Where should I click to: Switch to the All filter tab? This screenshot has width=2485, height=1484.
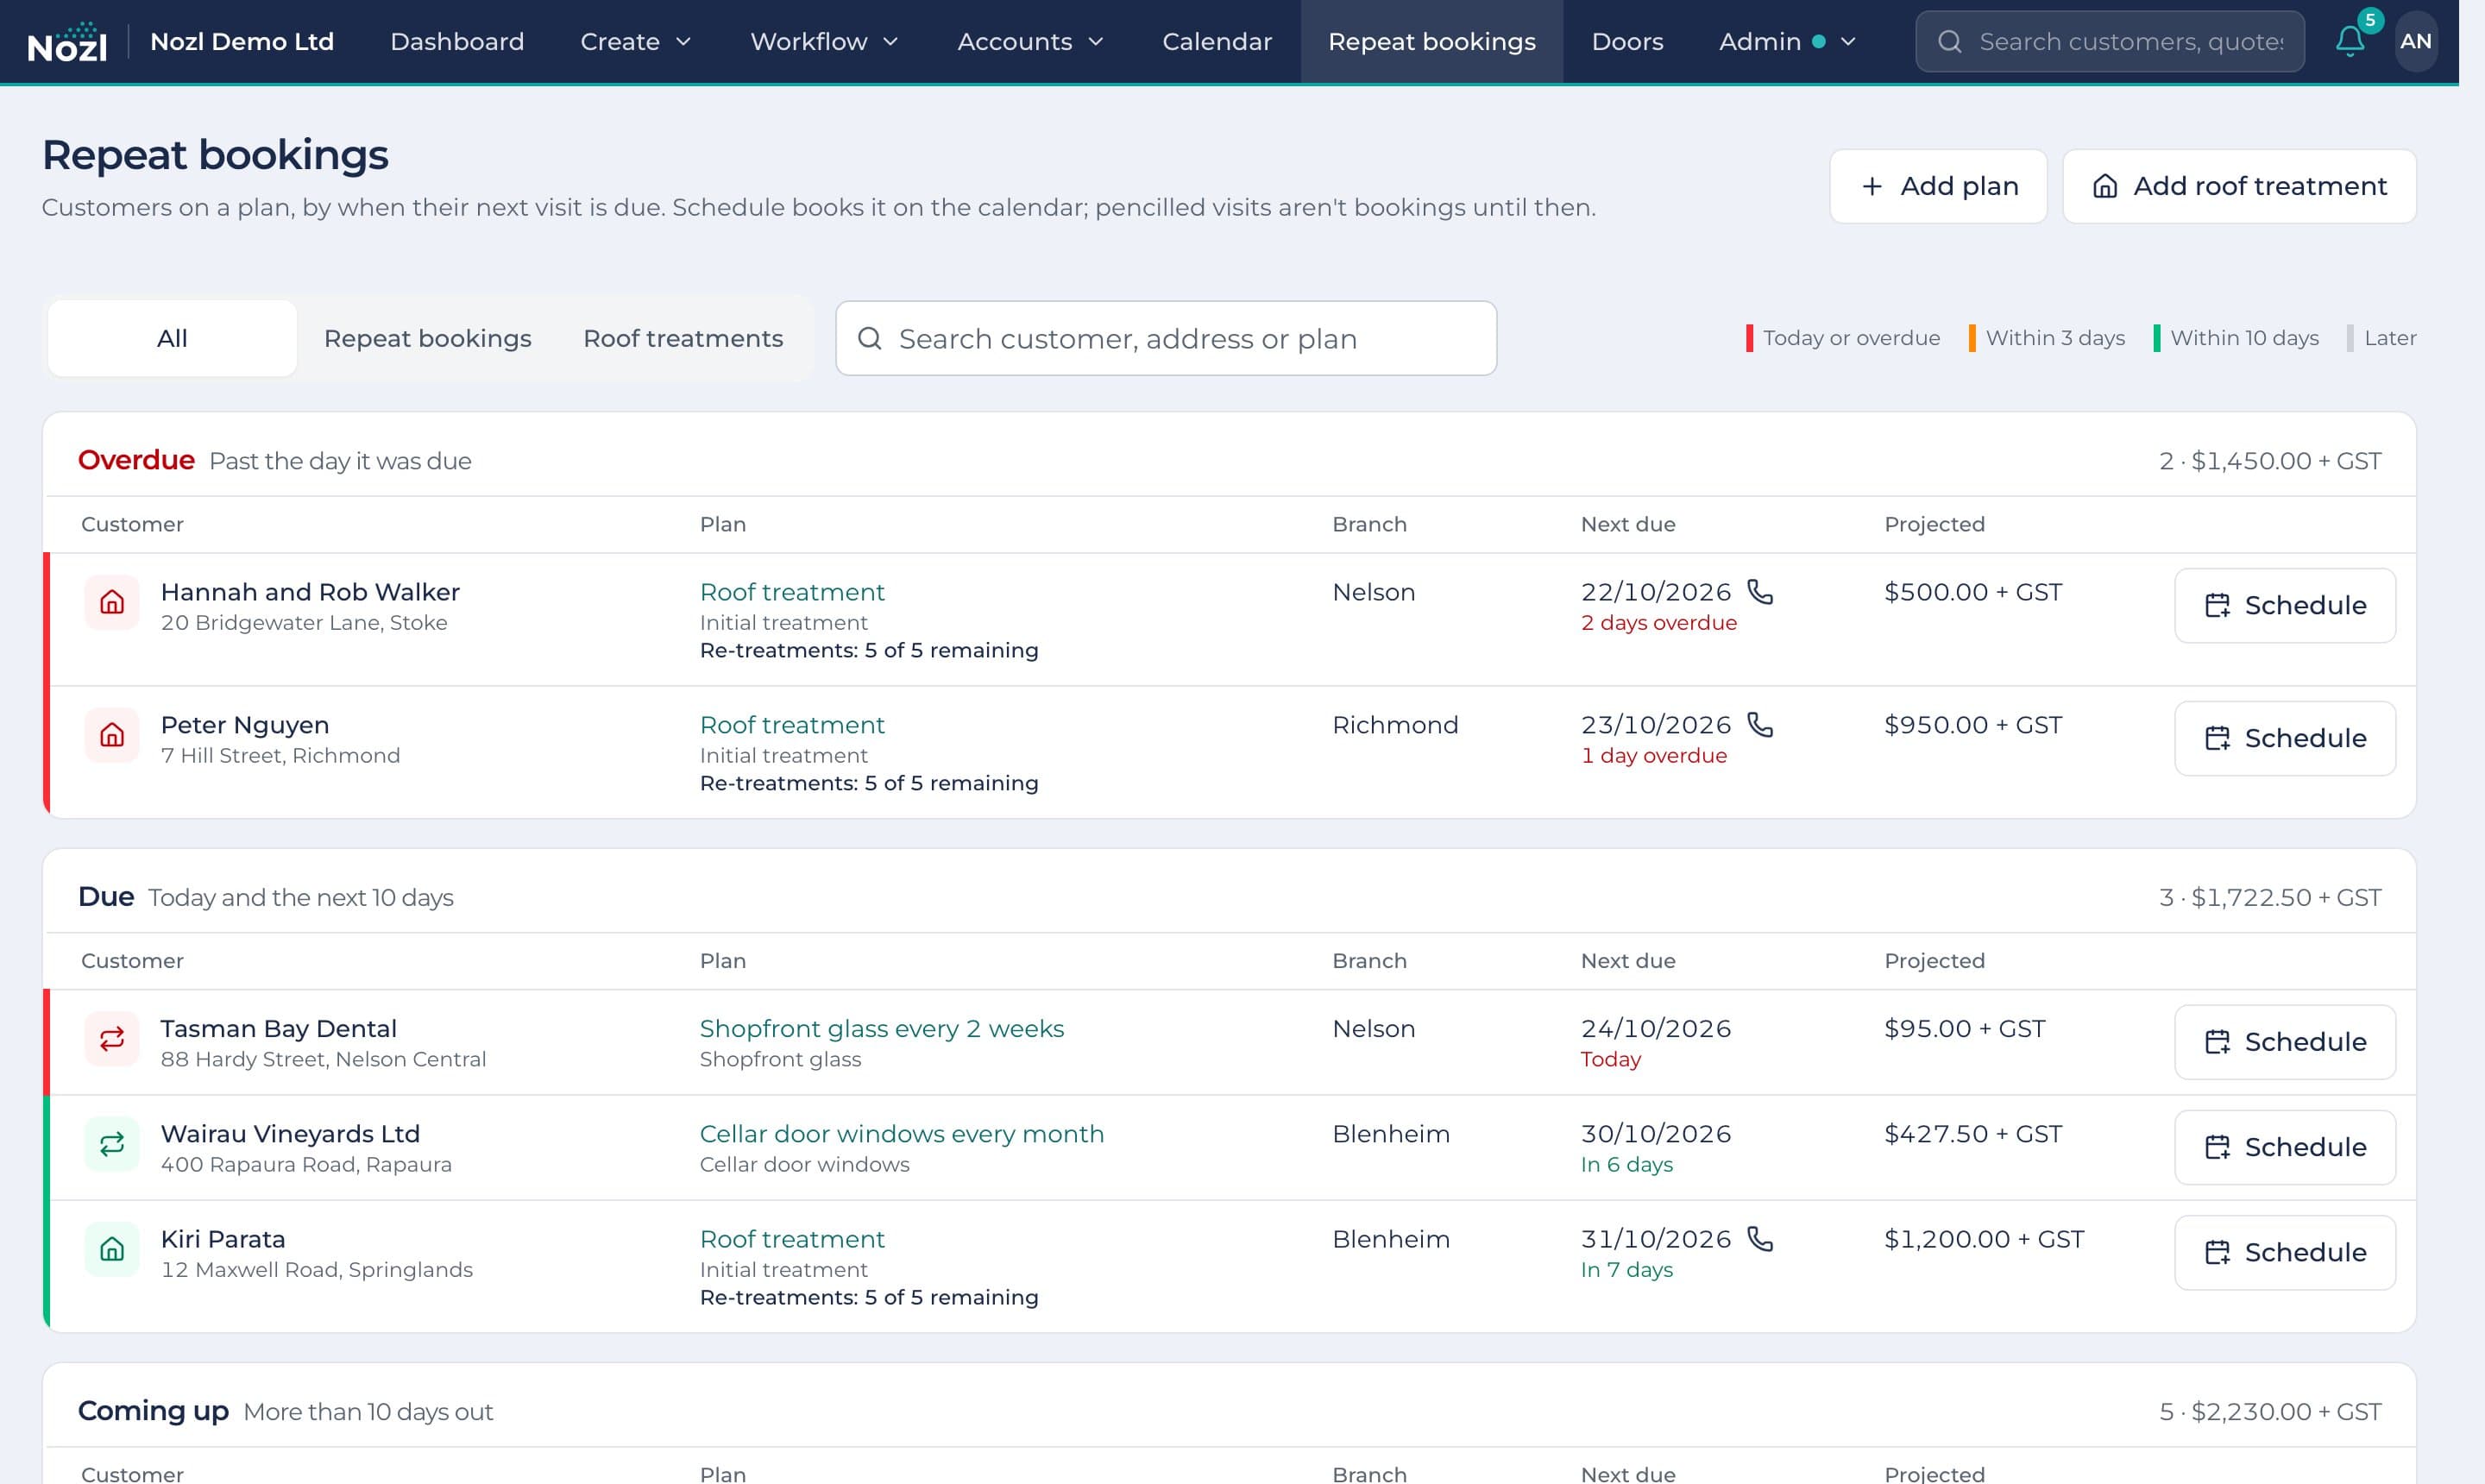point(172,338)
